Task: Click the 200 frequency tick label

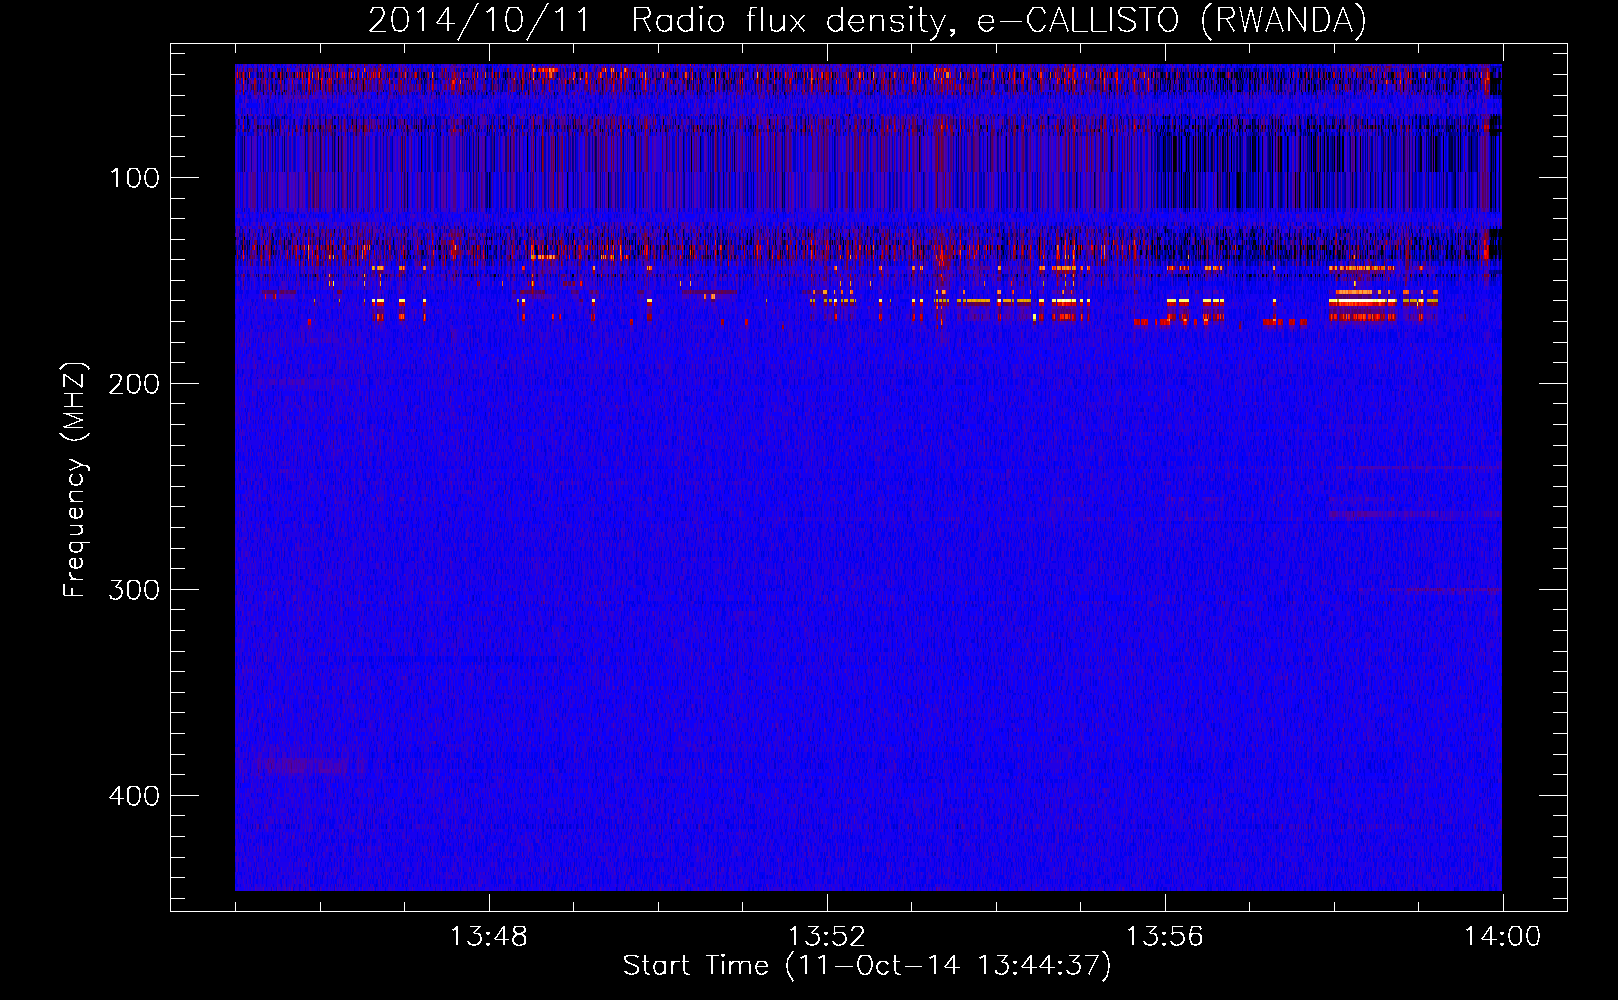Action: point(135,384)
